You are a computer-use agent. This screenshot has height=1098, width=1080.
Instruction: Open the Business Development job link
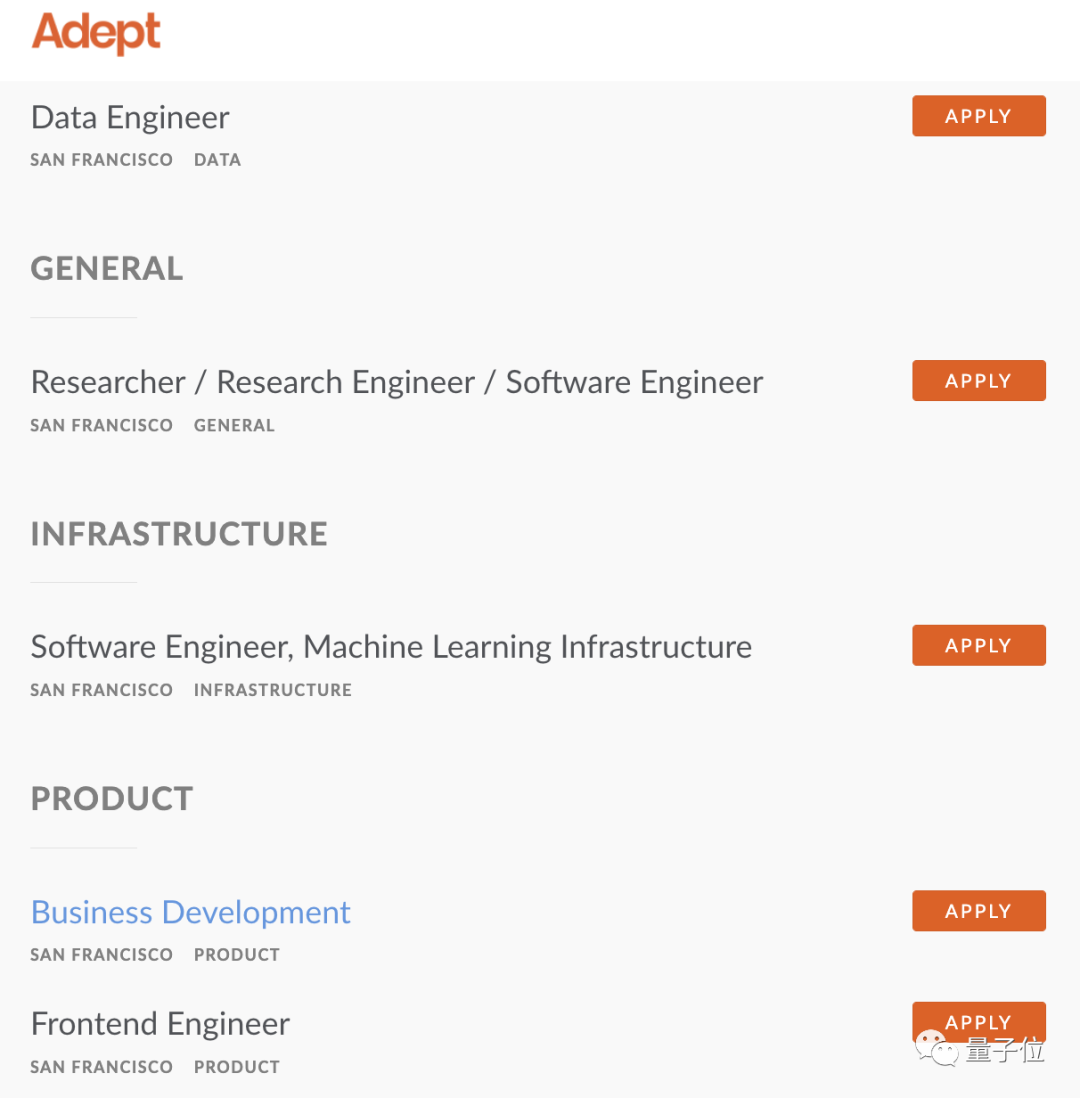tap(191, 912)
